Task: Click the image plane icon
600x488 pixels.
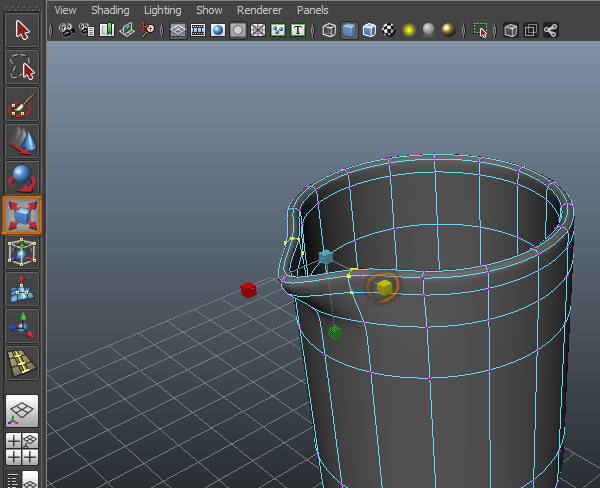Action: [127, 30]
